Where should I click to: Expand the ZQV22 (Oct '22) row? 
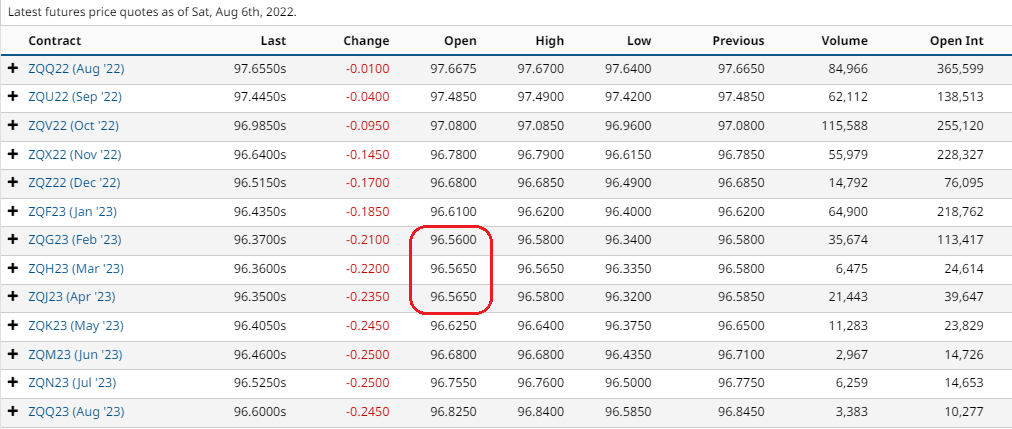(x=13, y=126)
